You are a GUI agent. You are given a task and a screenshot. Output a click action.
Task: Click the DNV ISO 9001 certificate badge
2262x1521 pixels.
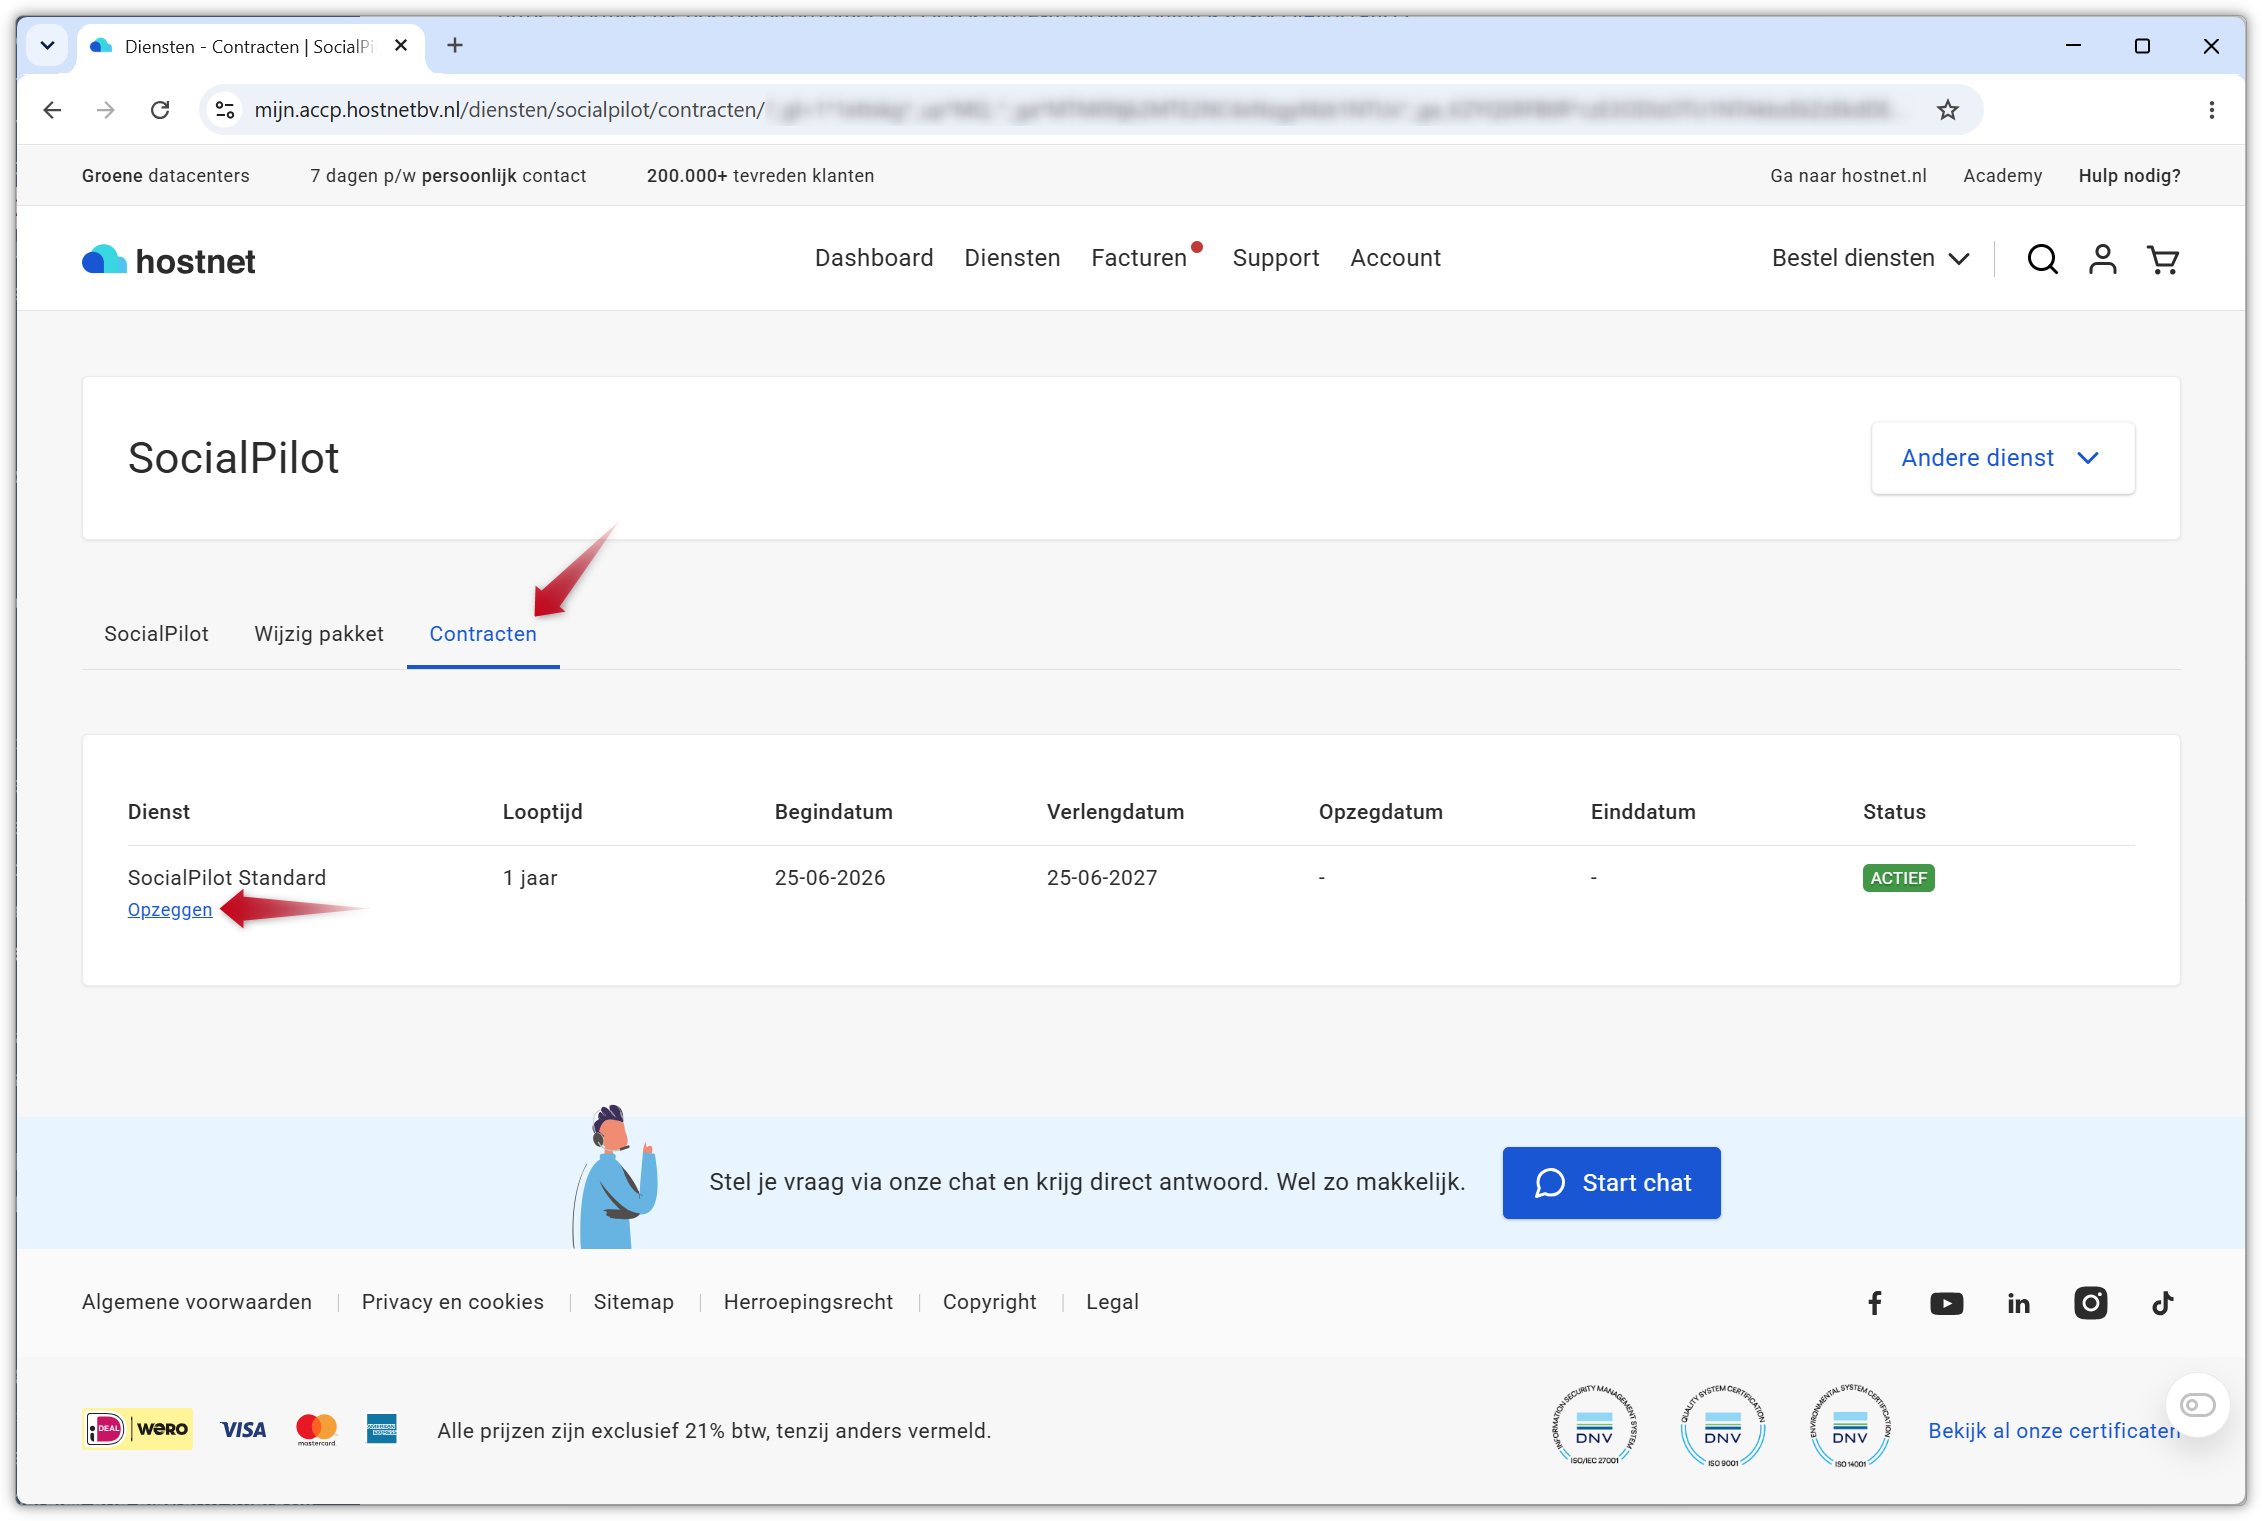(x=1722, y=1427)
